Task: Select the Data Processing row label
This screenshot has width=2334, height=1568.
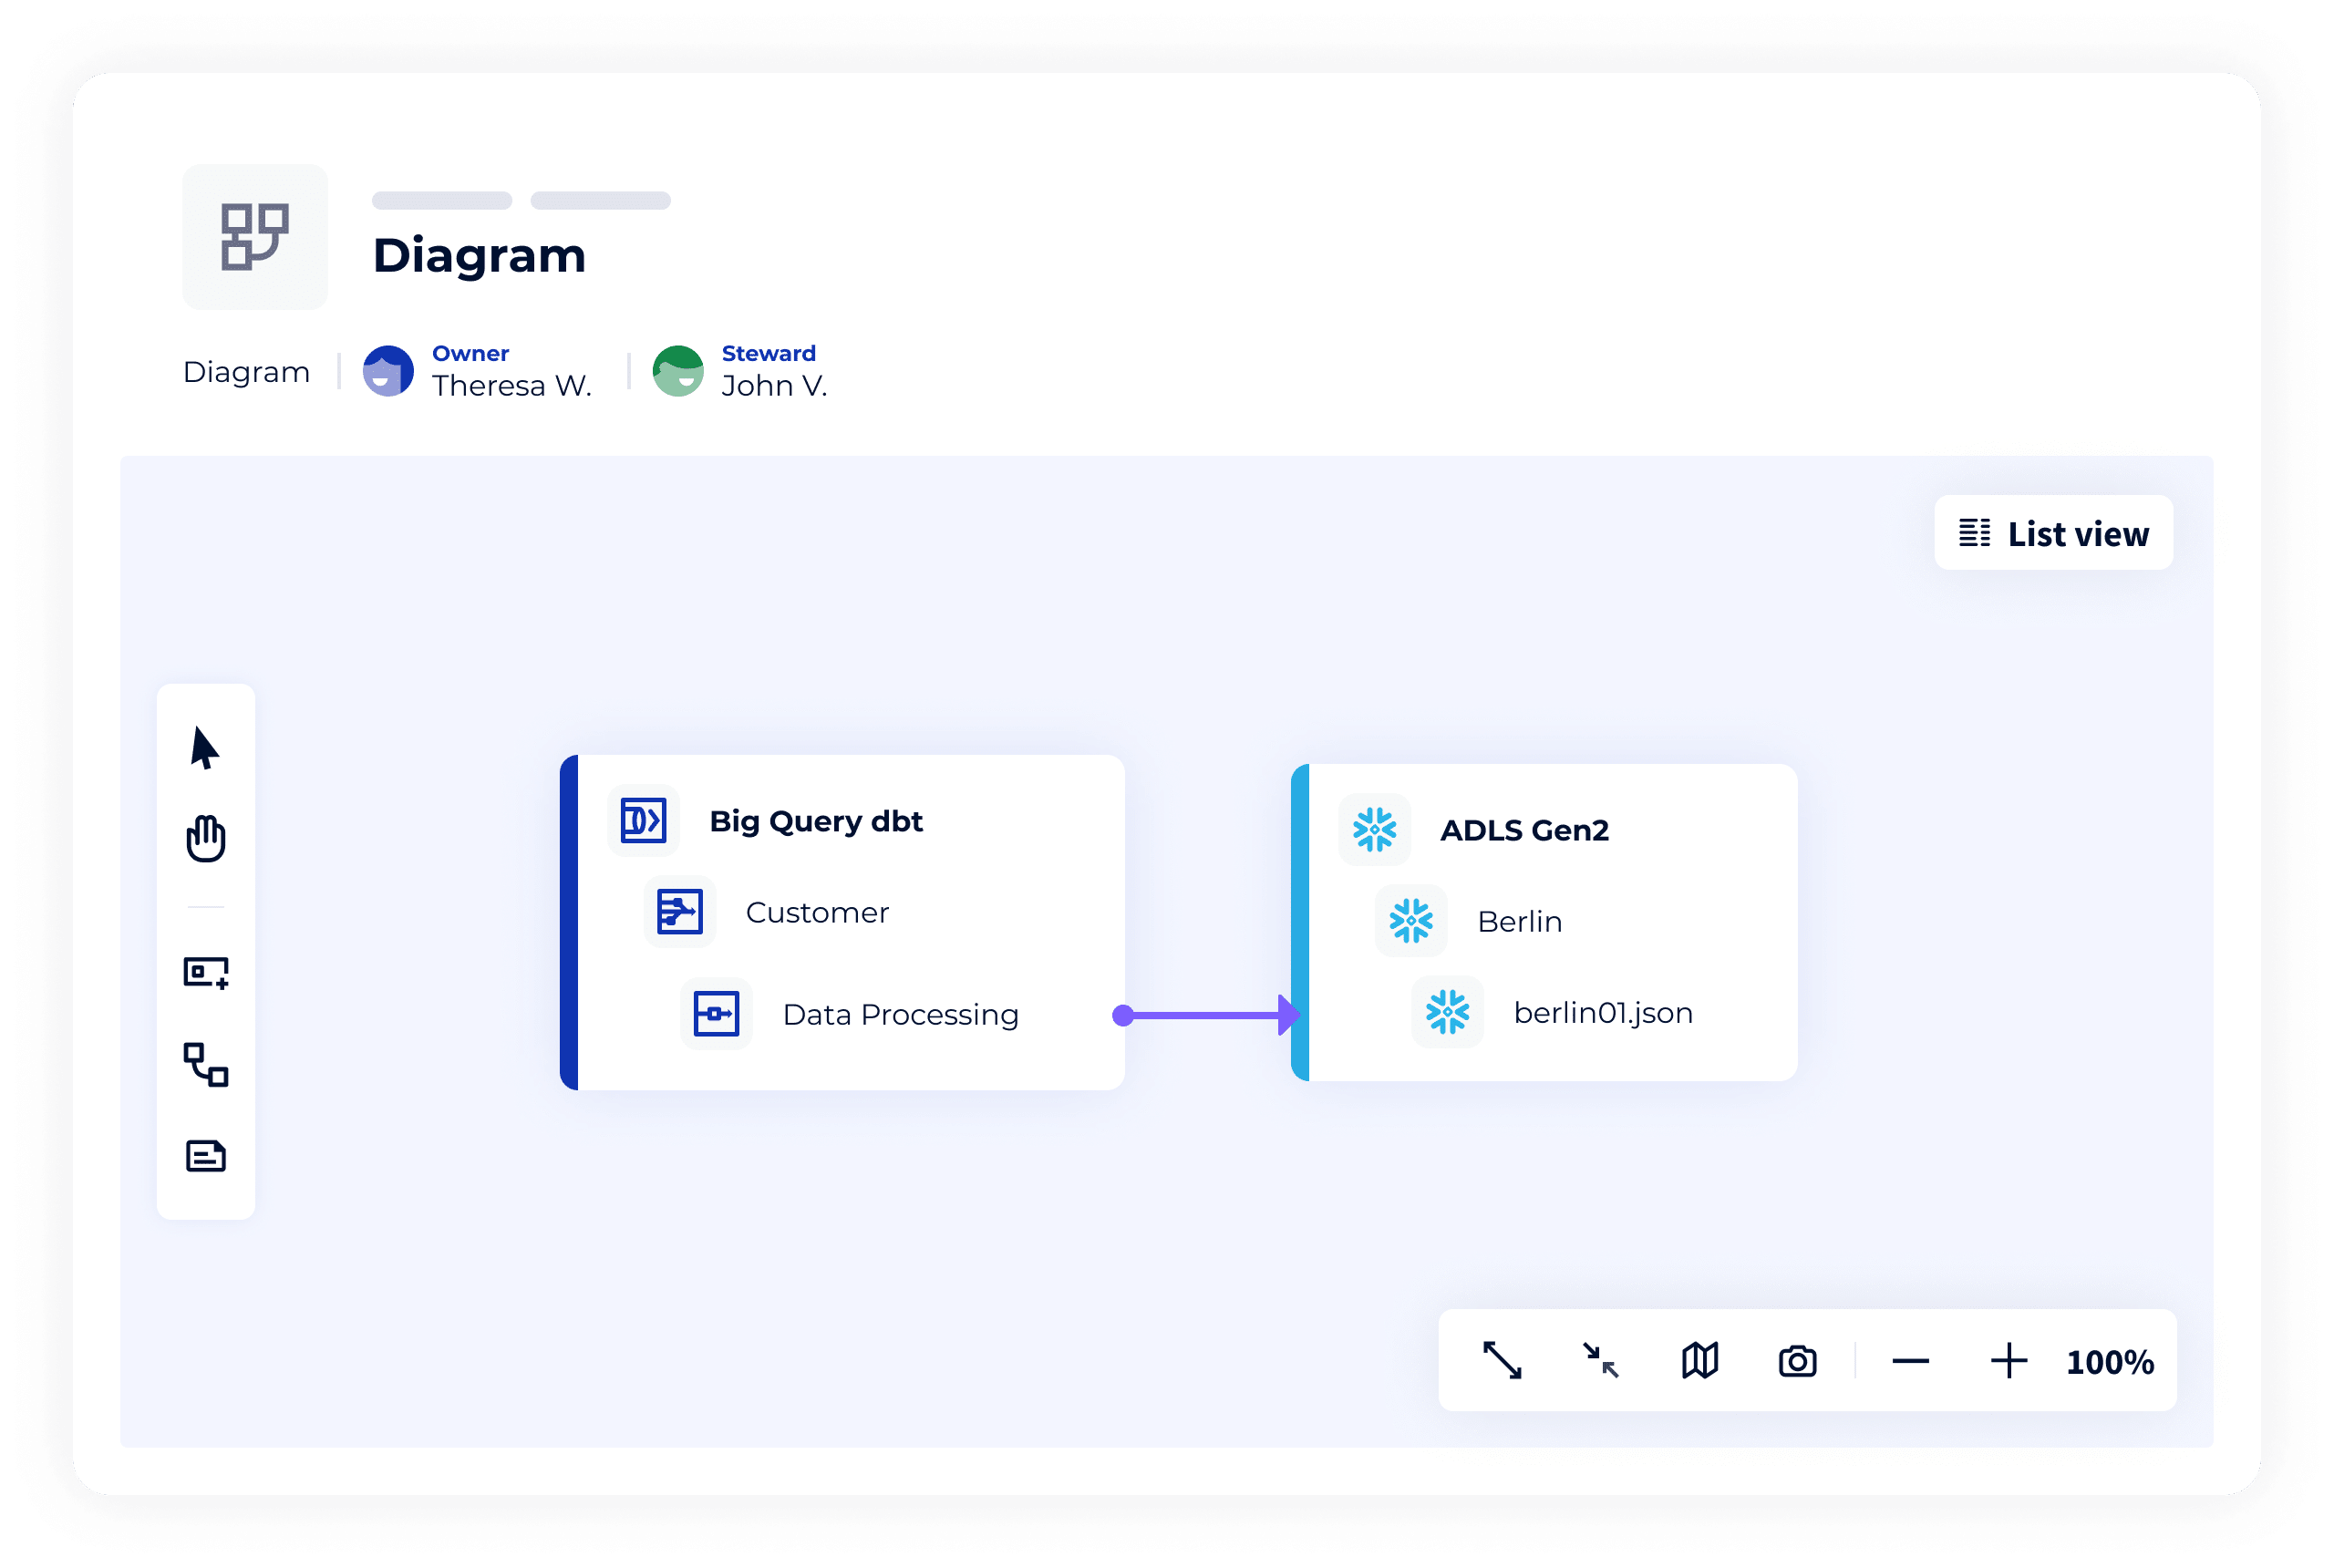Action: (900, 1014)
